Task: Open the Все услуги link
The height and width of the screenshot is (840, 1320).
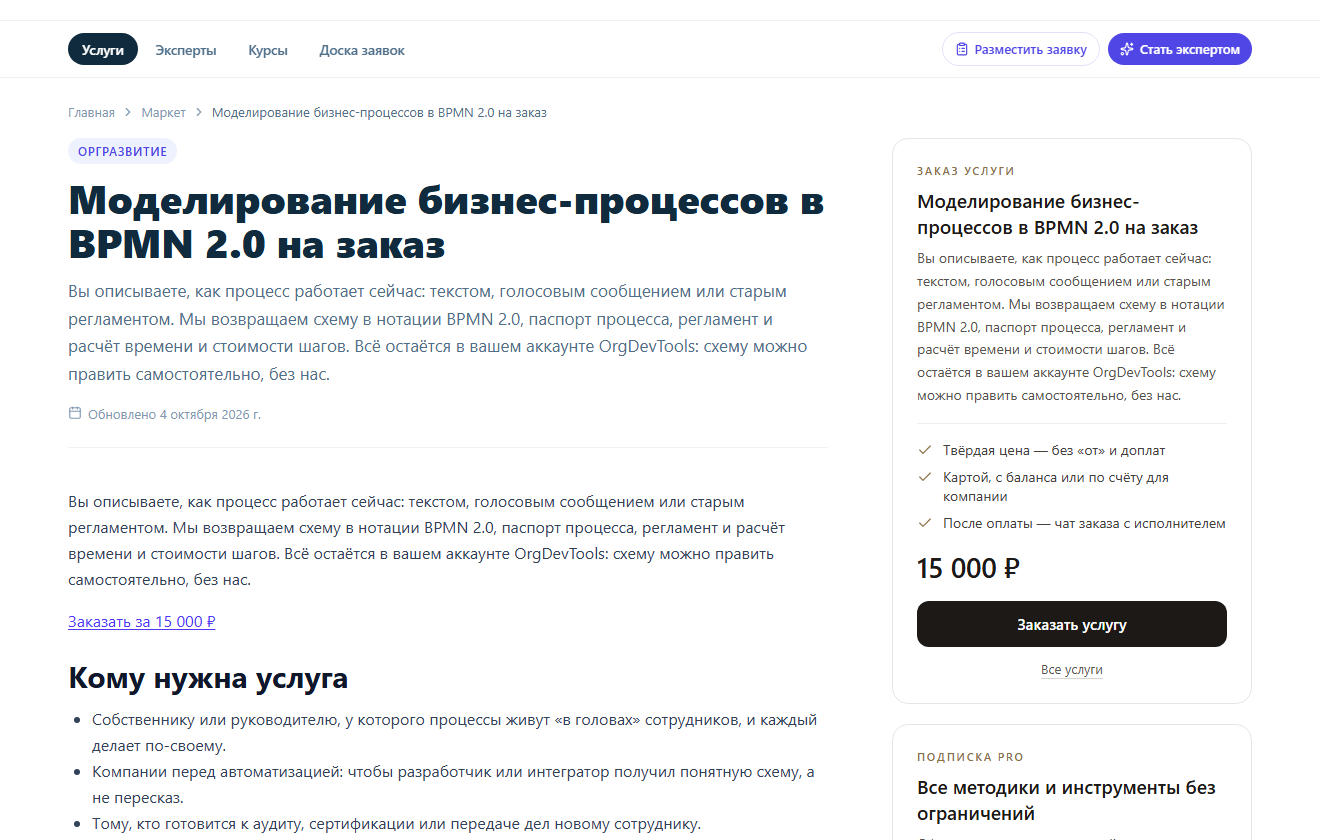Action: (1072, 670)
